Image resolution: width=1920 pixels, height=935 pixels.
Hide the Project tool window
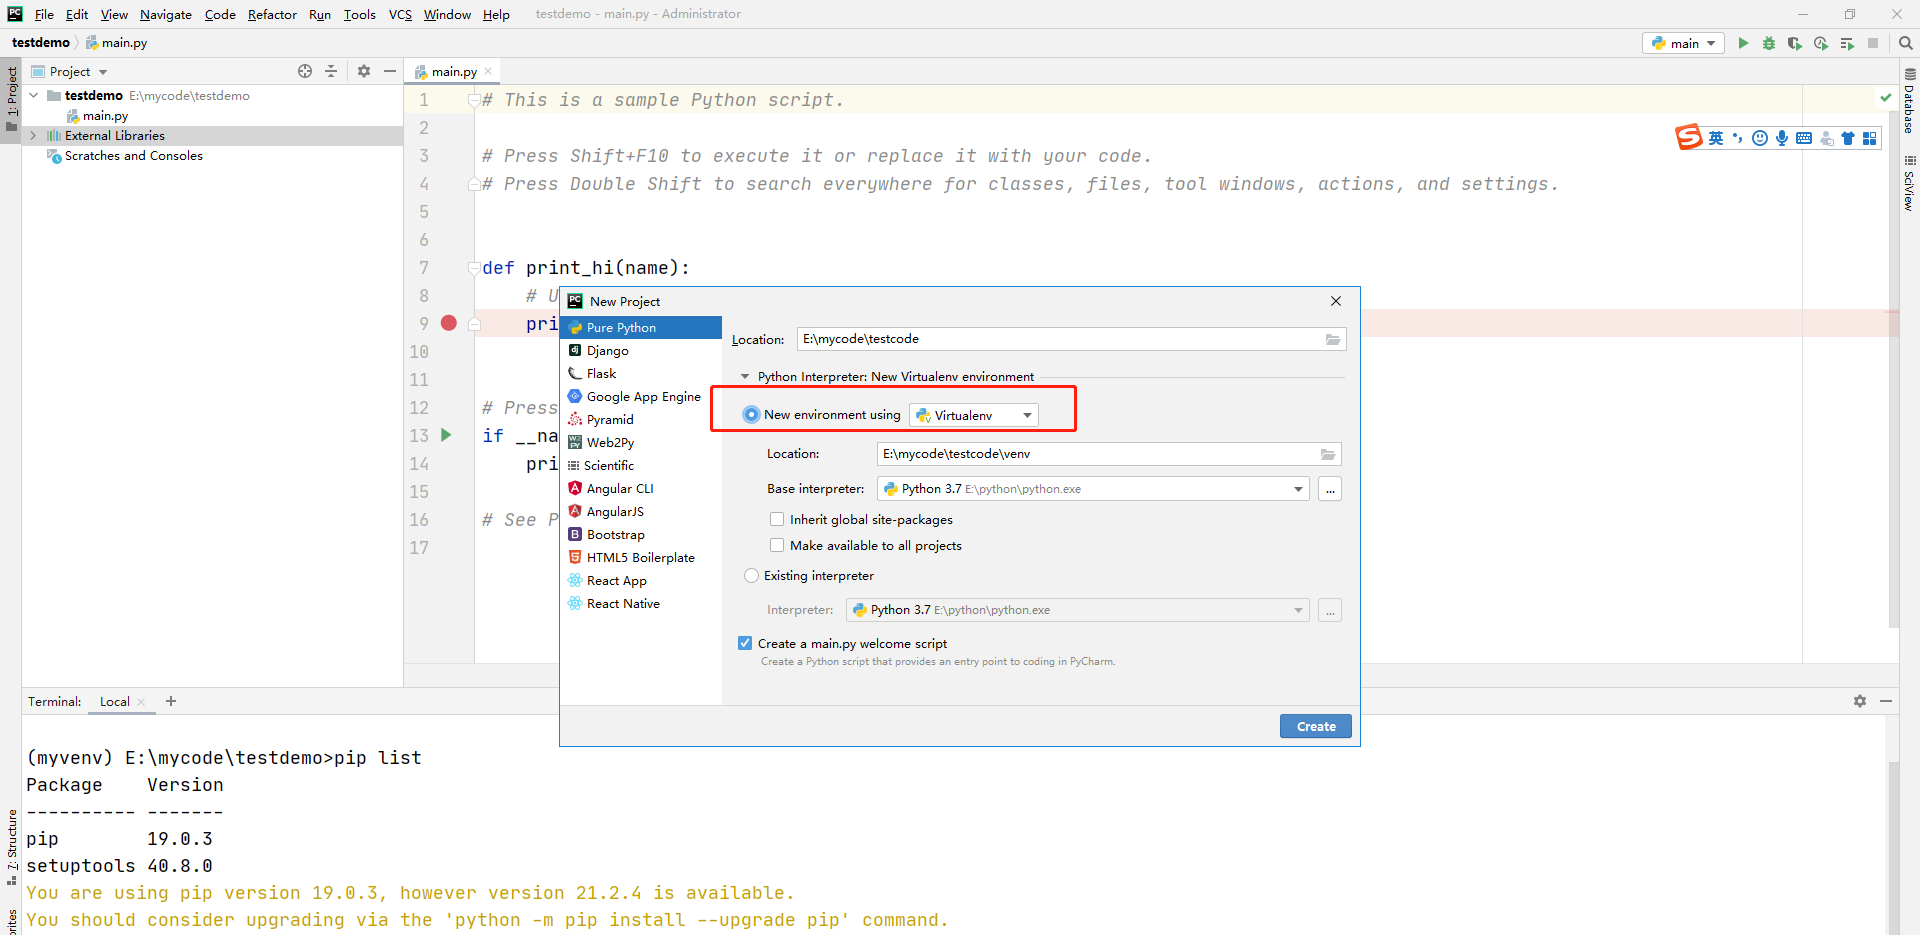click(x=390, y=71)
